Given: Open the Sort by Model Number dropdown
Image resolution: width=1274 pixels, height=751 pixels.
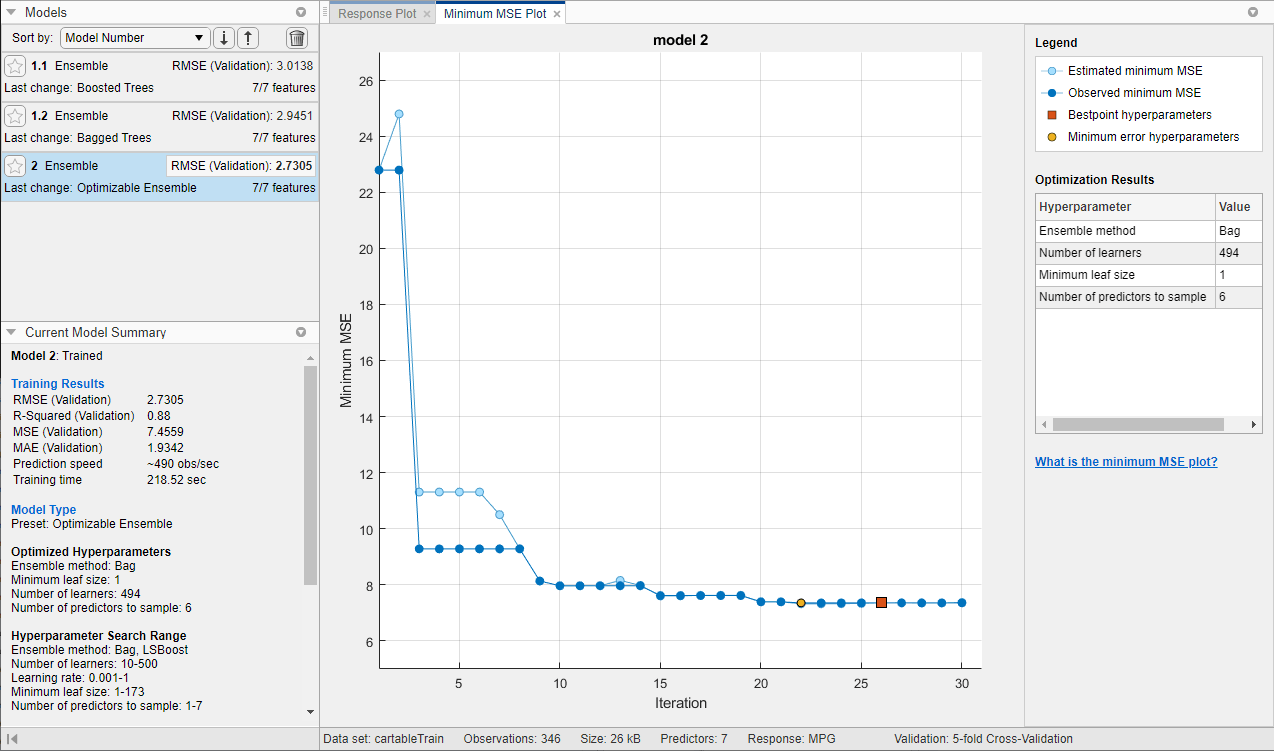Looking at the screenshot, I should click(x=135, y=37).
